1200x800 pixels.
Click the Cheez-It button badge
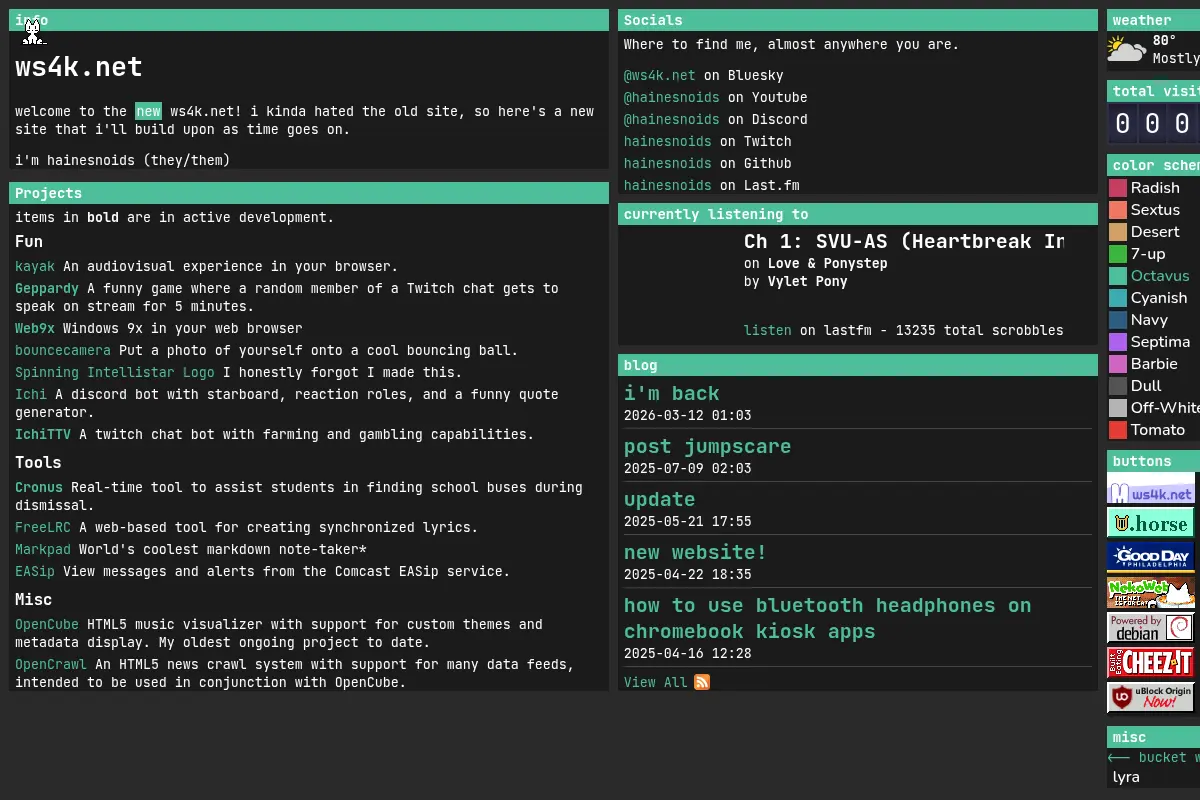tap(1151, 663)
